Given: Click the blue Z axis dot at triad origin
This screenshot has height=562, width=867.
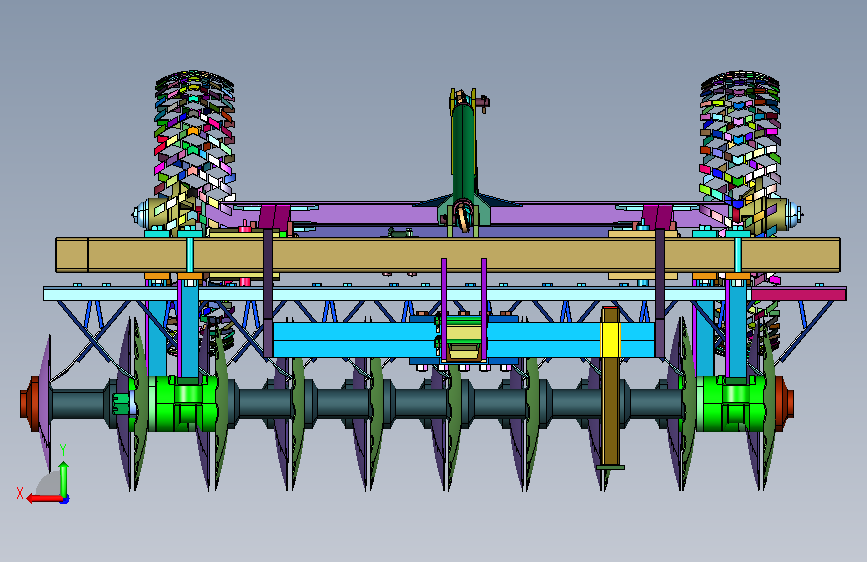Looking at the screenshot, I should click(x=65, y=500).
